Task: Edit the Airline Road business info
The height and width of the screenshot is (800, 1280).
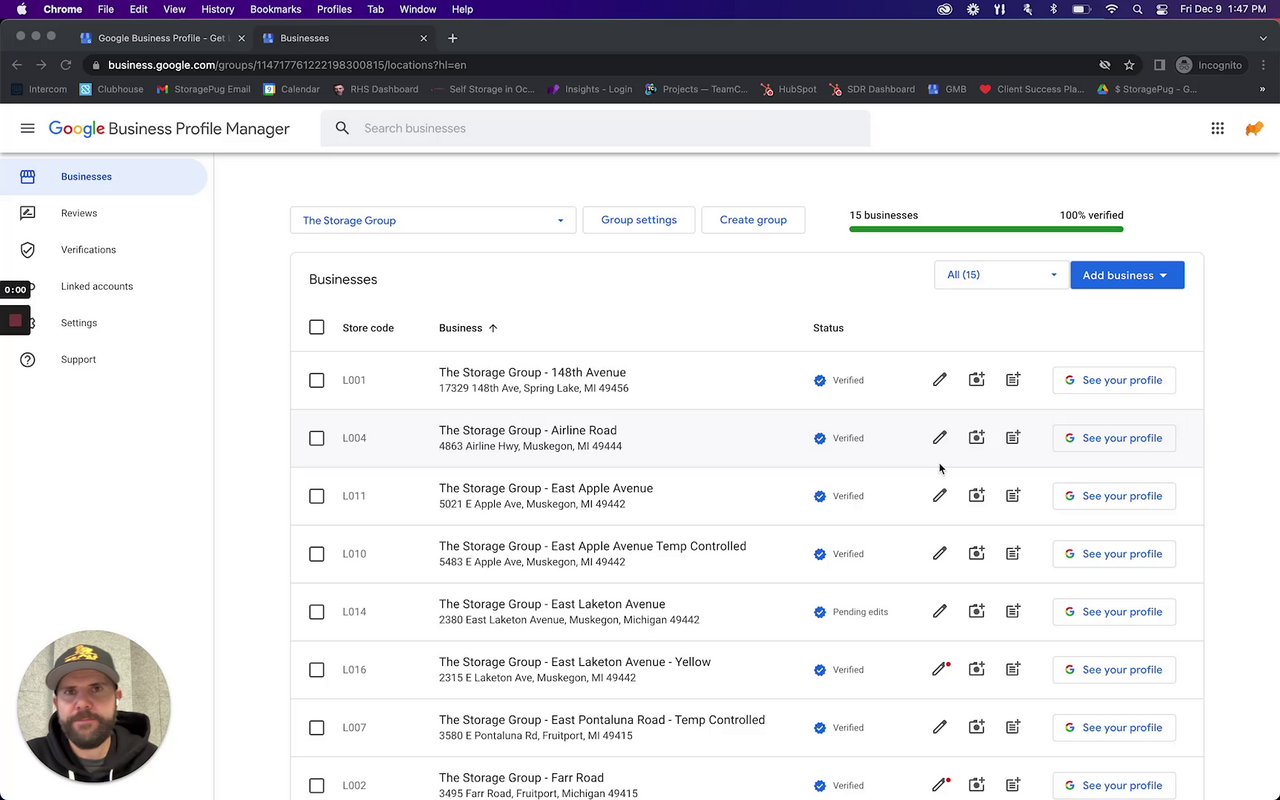Action: click(940, 438)
